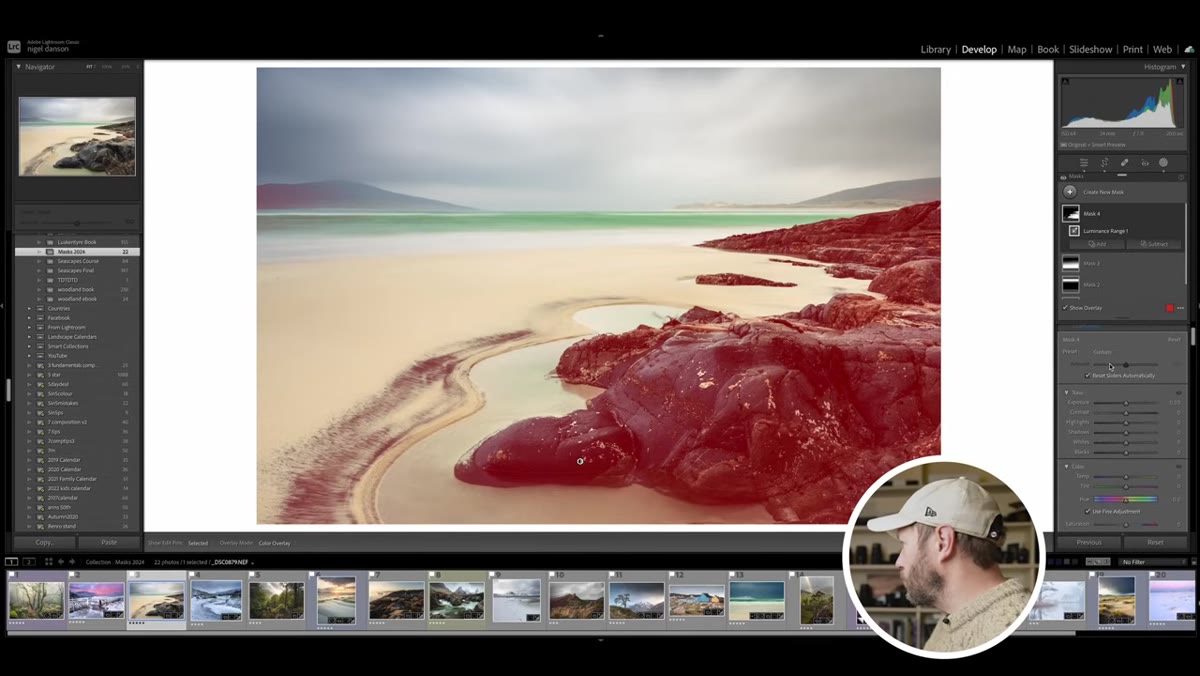Click the right panel scrollbar
Viewport: 1200px width, 676px height.
tap(1193, 336)
